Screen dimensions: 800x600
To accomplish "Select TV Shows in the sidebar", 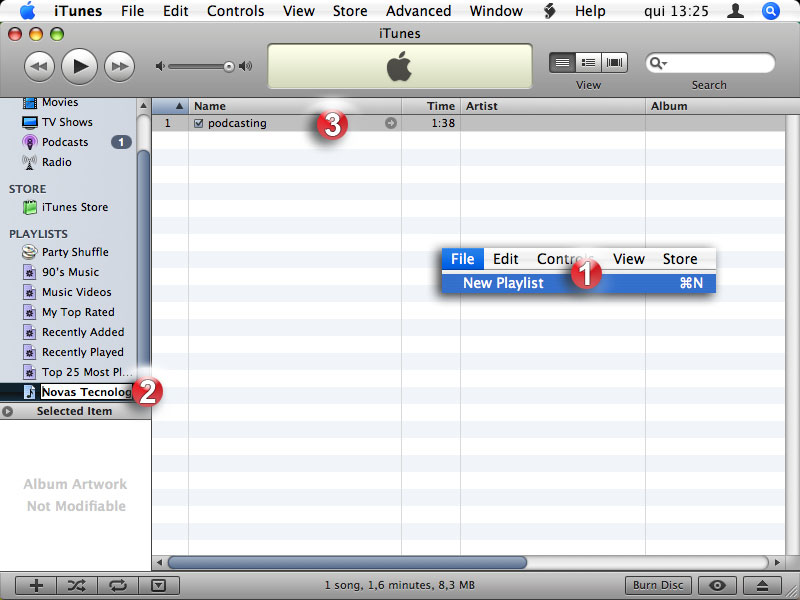I will click(67, 122).
